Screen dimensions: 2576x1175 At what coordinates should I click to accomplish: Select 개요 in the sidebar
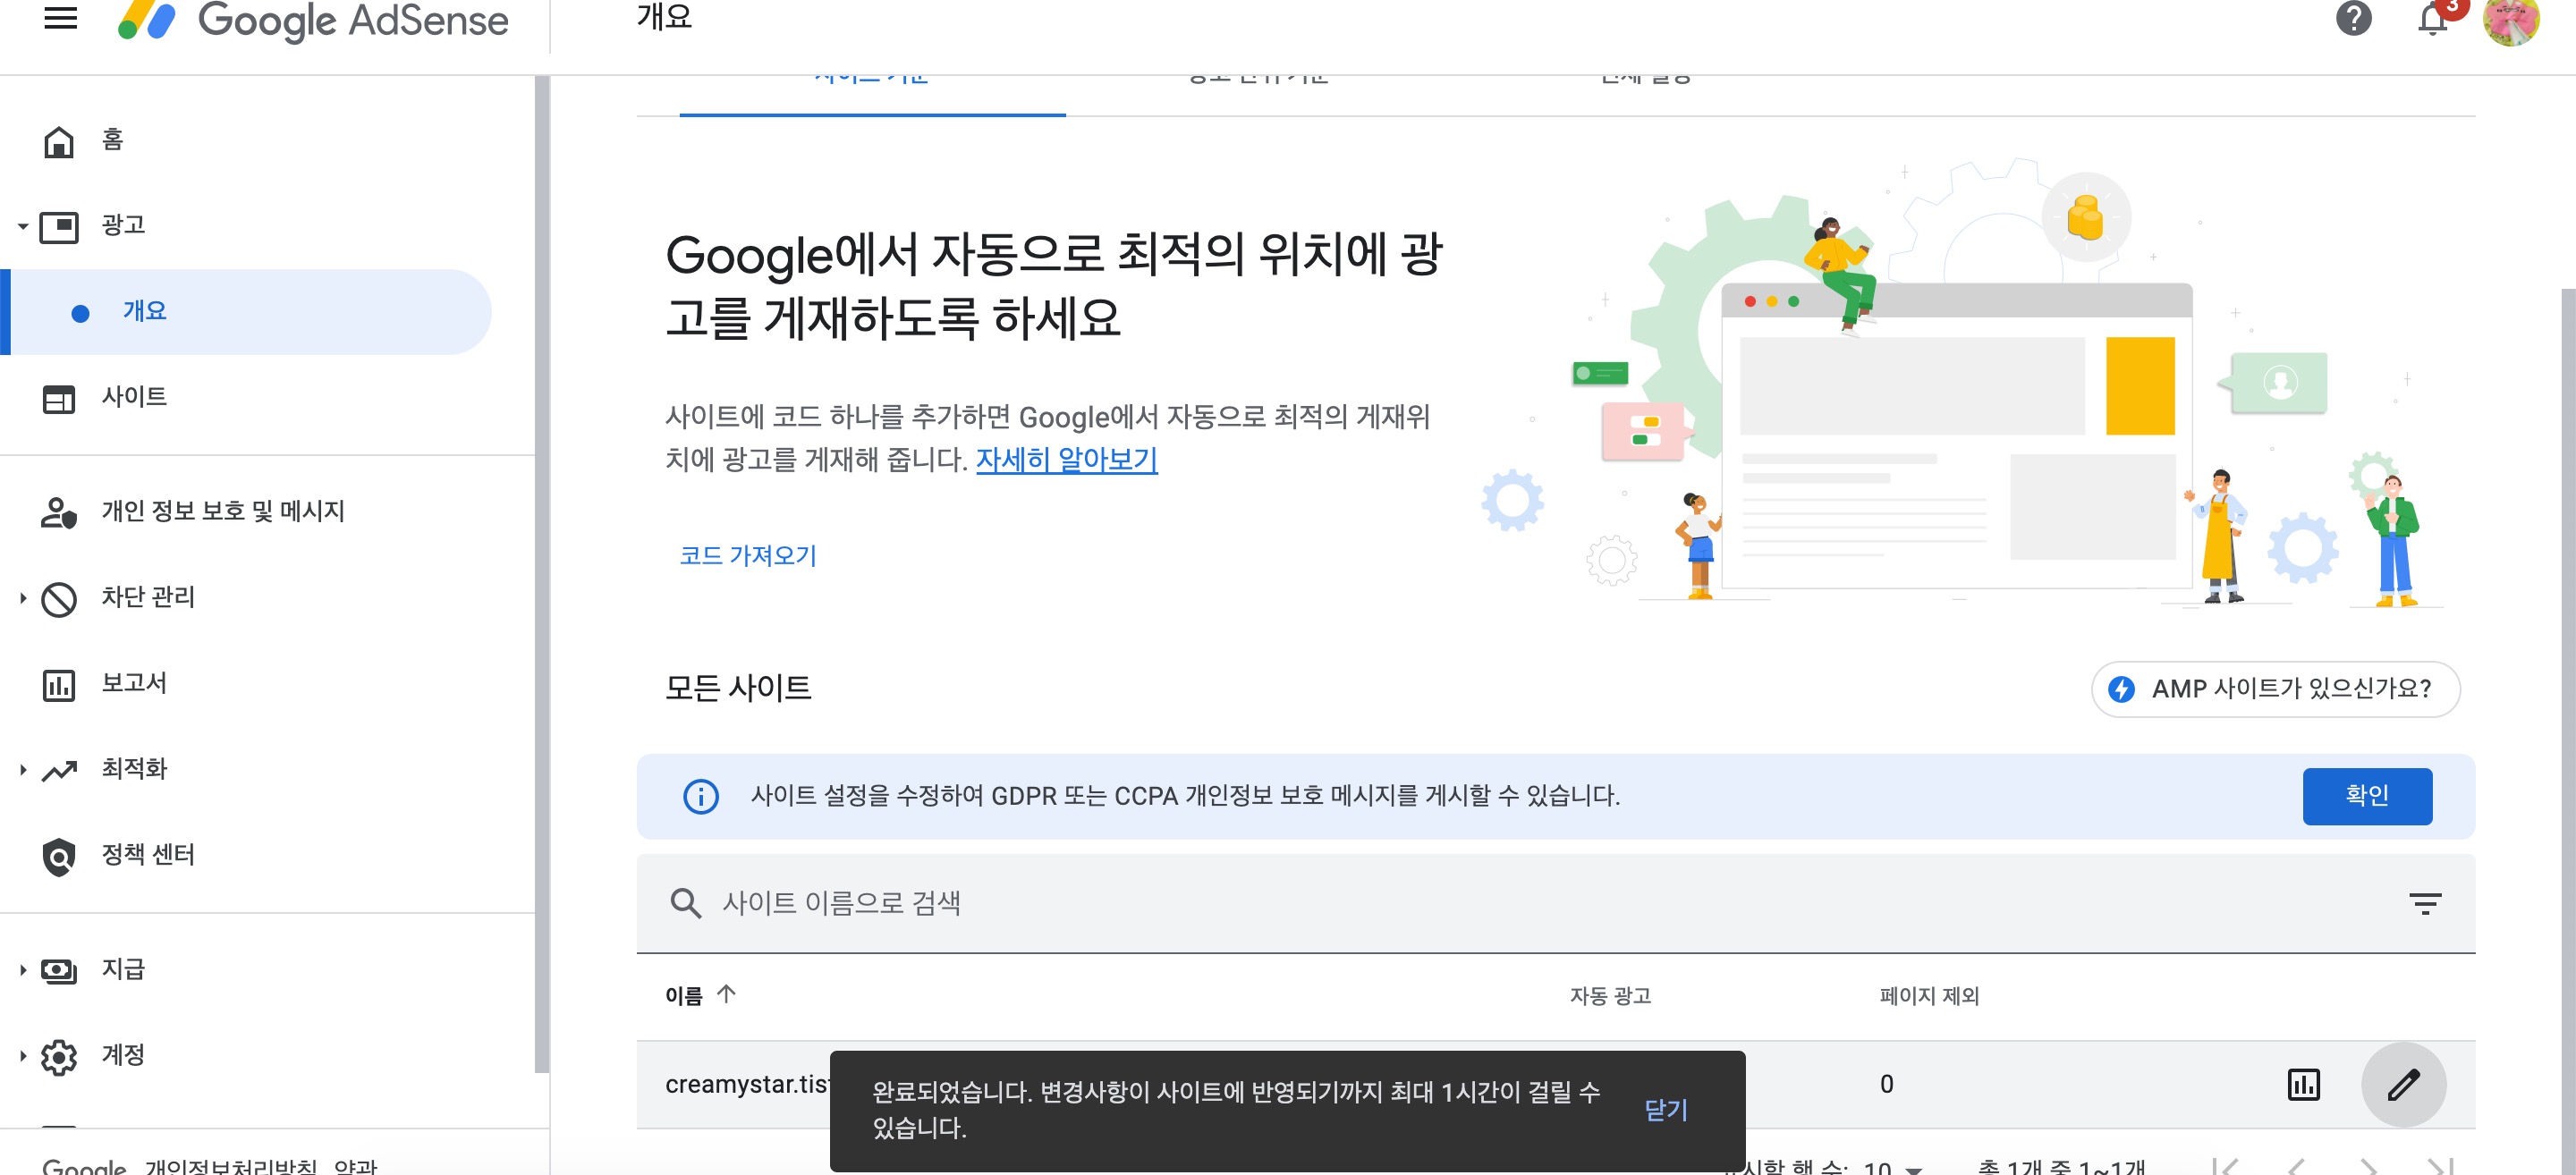pos(245,311)
